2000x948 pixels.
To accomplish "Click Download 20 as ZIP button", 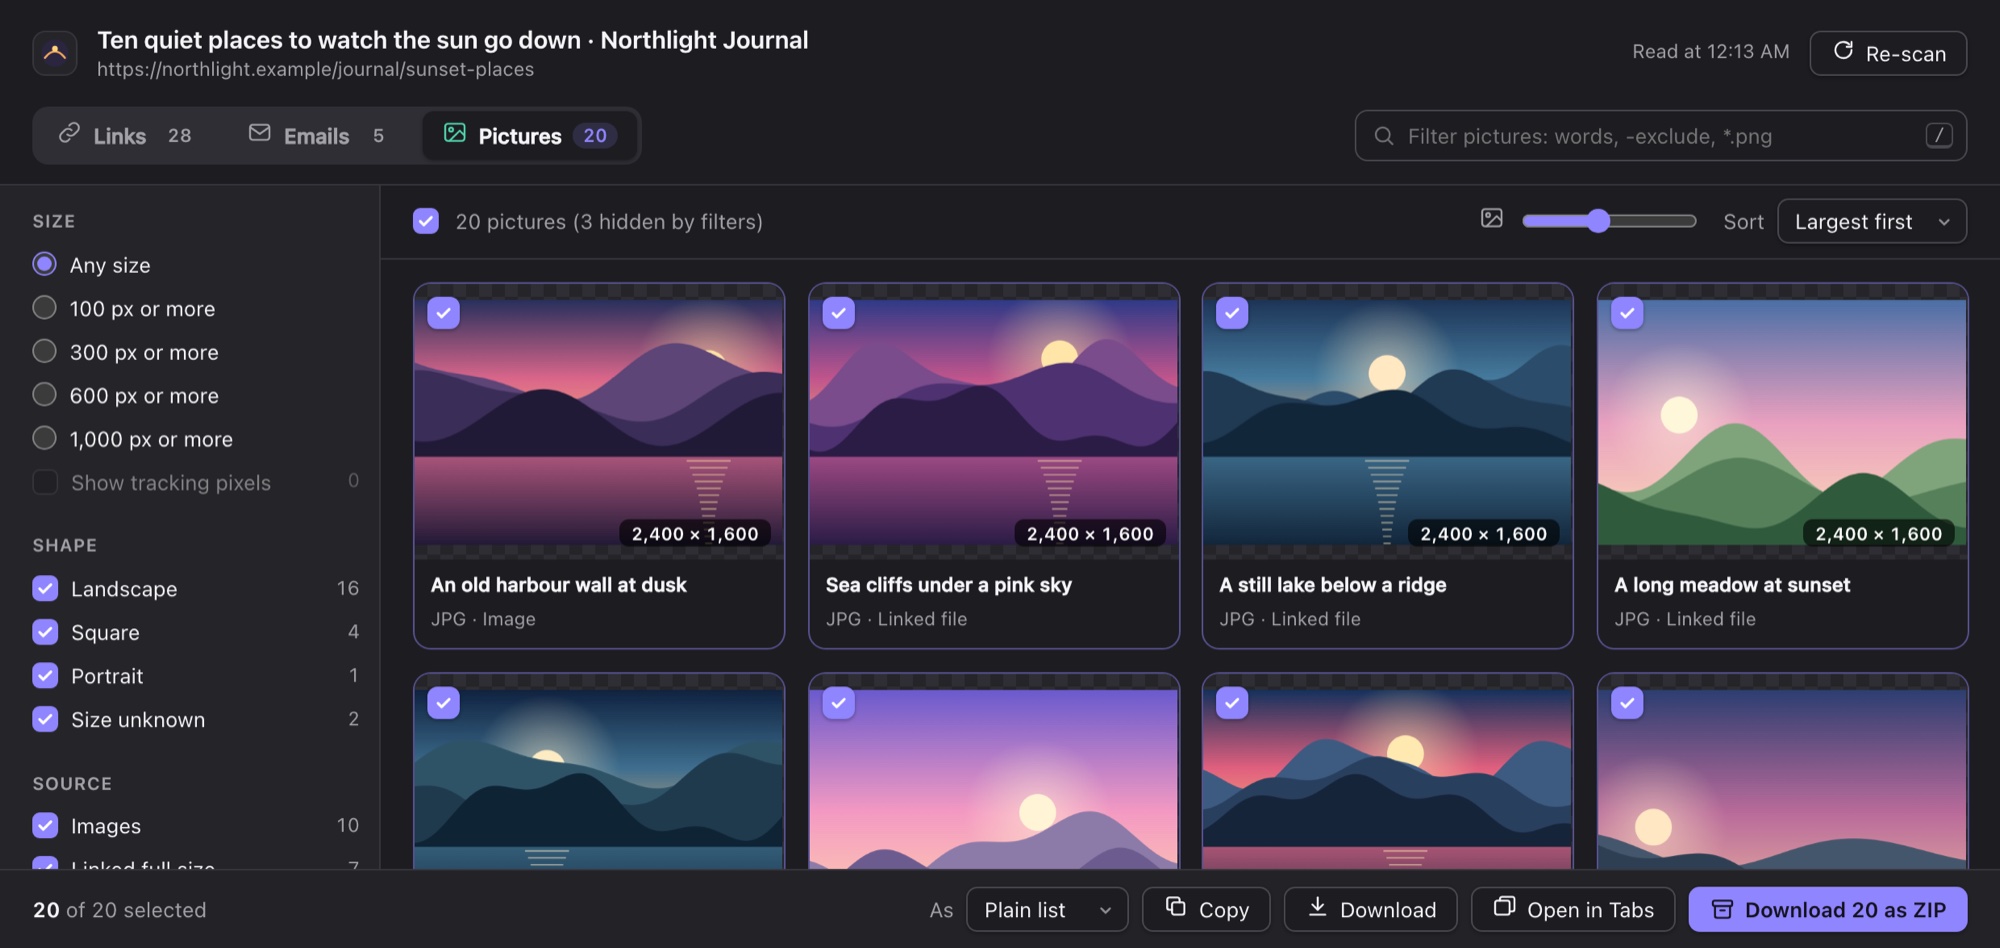I will tap(1828, 909).
